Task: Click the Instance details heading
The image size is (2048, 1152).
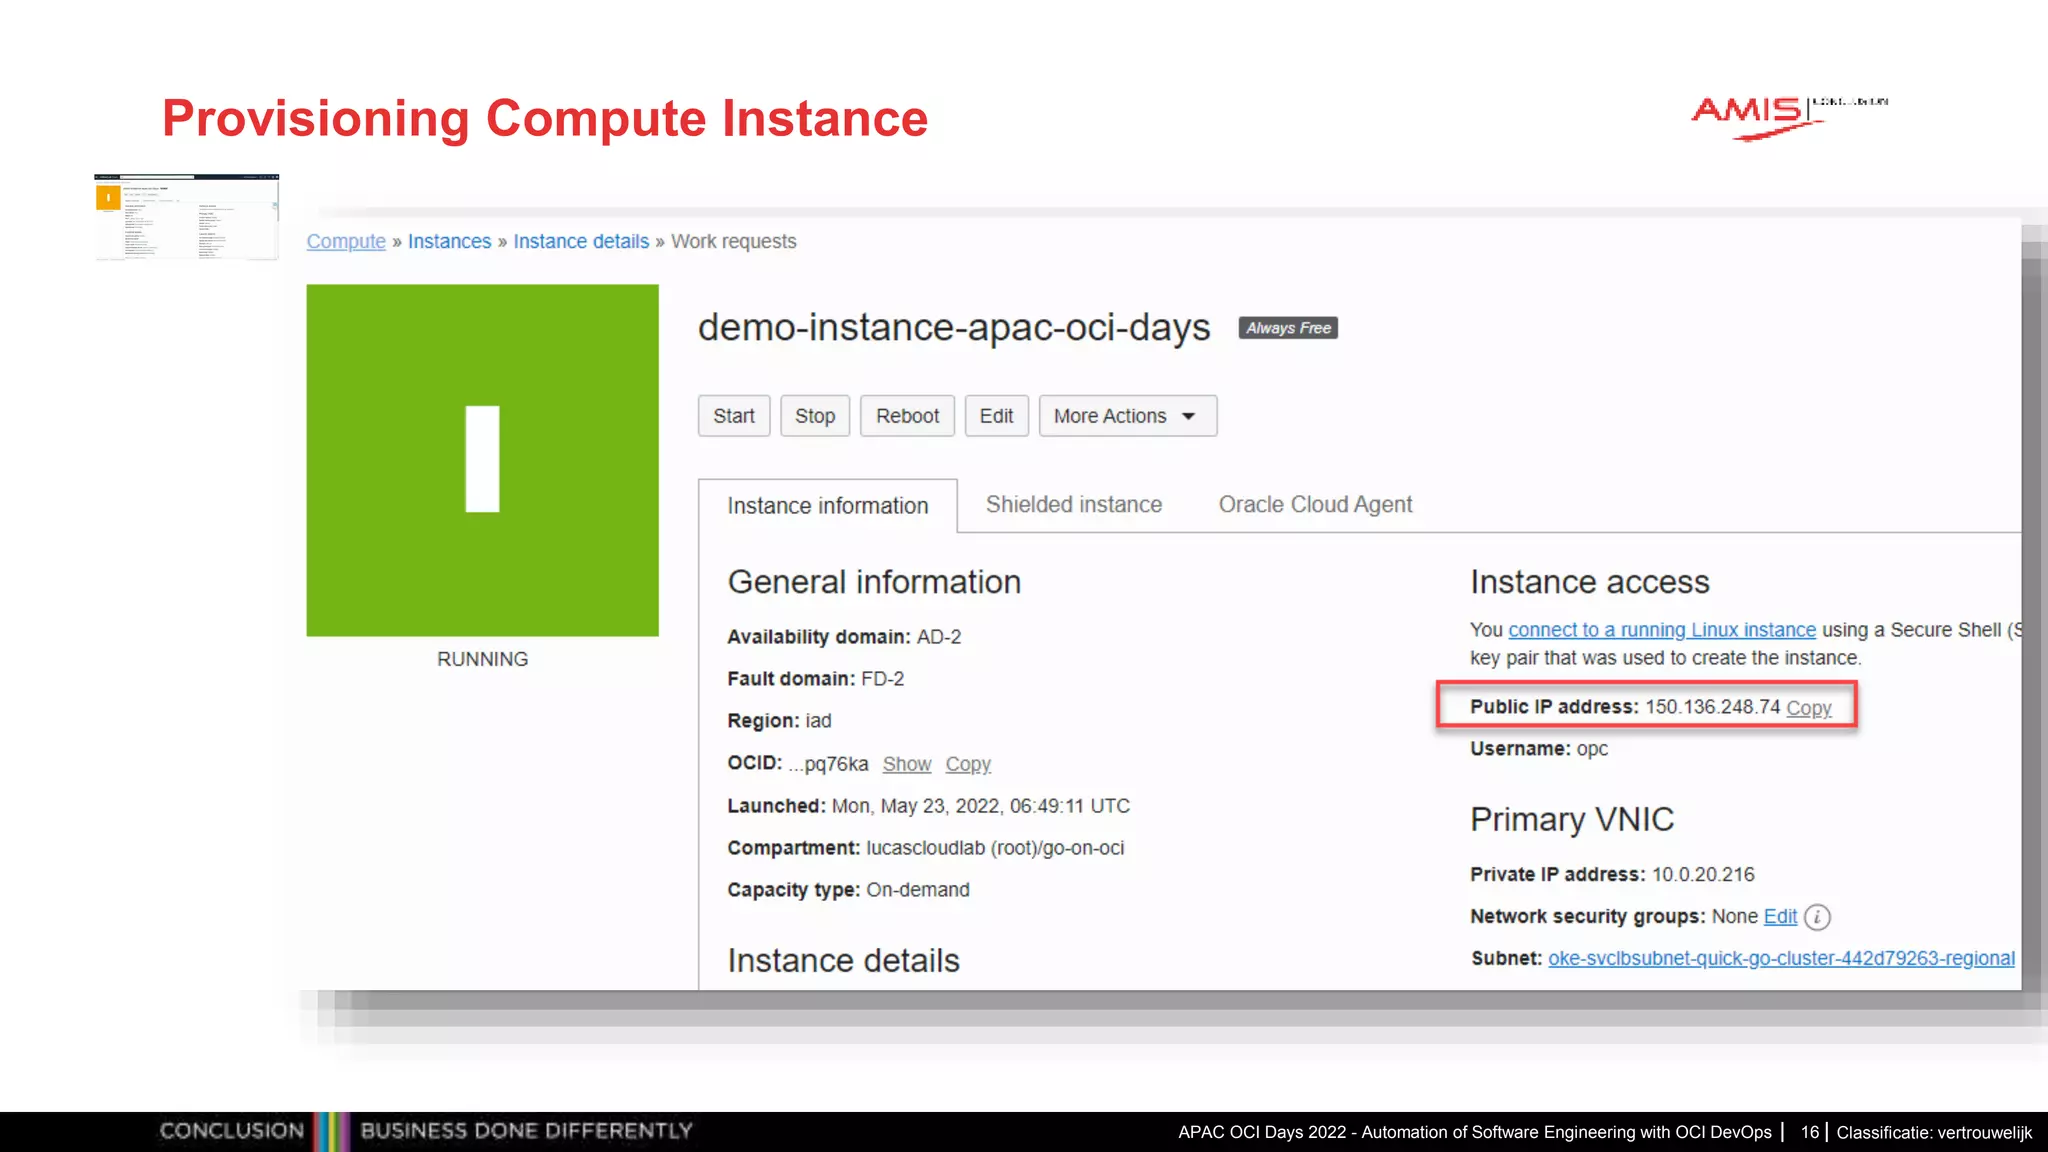Action: tap(843, 960)
